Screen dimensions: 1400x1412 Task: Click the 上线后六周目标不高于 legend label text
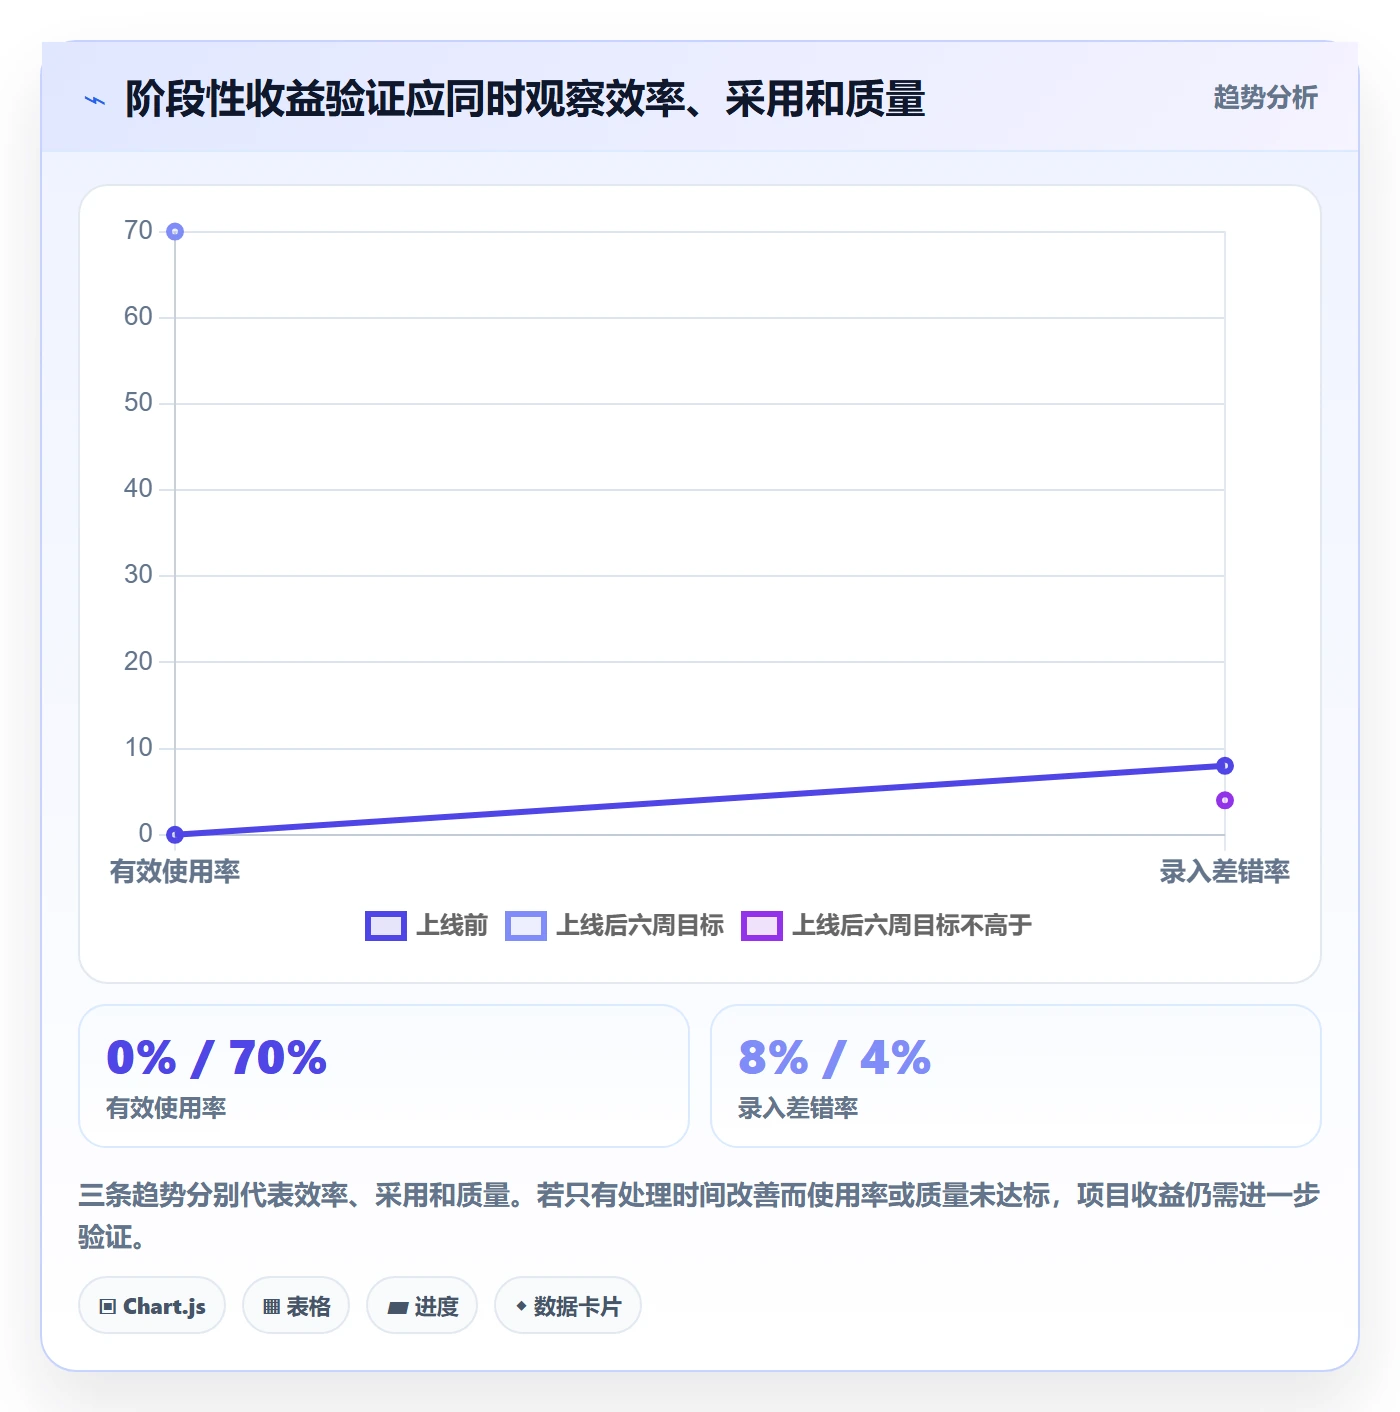(x=912, y=925)
